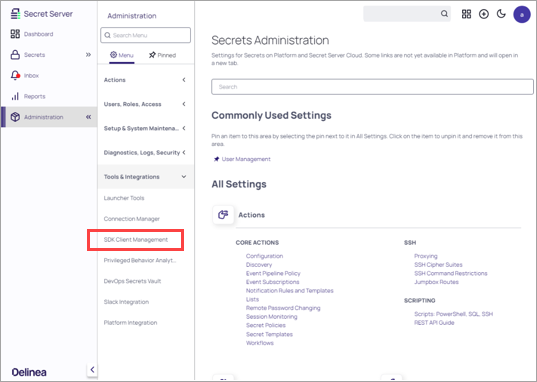Open Discovery link
The height and width of the screenshot is (382, 537).
[259, 264]
